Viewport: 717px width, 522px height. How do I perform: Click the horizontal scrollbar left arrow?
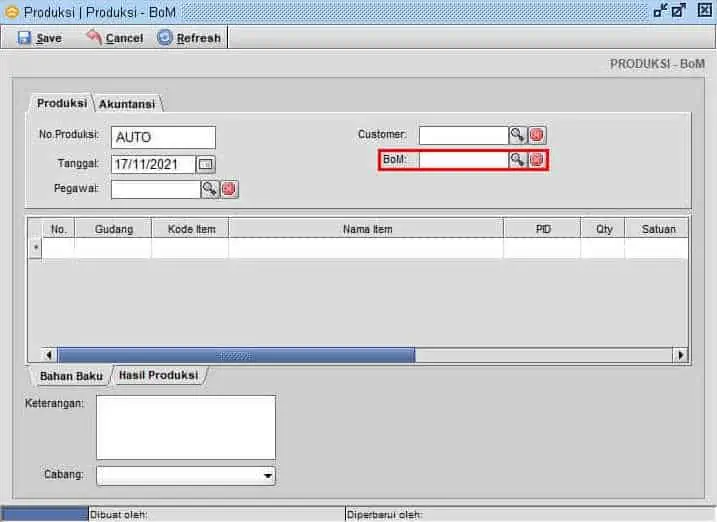pos(48,355)
